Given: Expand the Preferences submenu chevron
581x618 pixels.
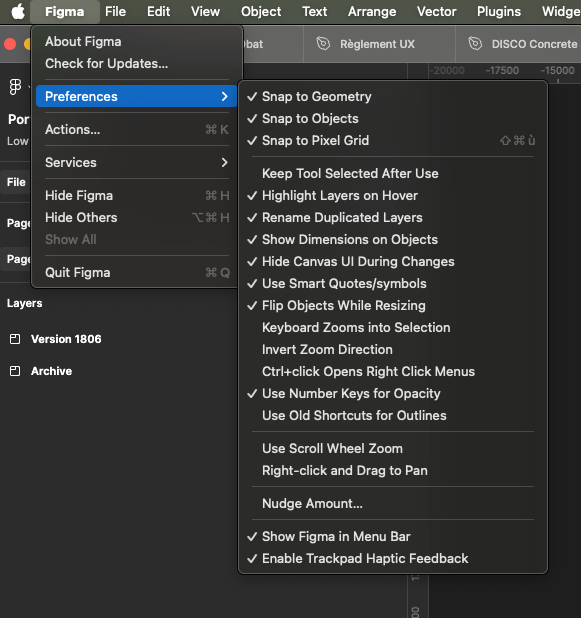Looking at the screenshot, I should point(224,96).
